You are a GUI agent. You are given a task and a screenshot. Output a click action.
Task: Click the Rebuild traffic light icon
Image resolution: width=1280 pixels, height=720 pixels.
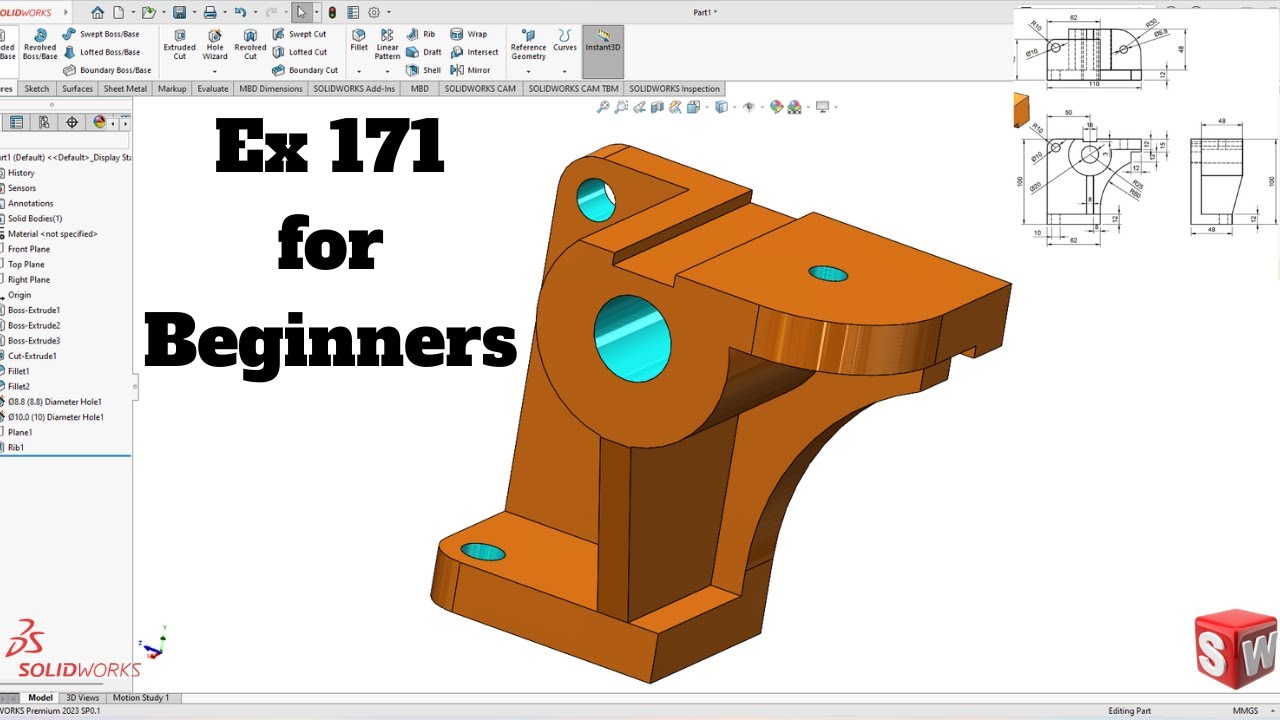pyautogui.click(x=332, y=13)
